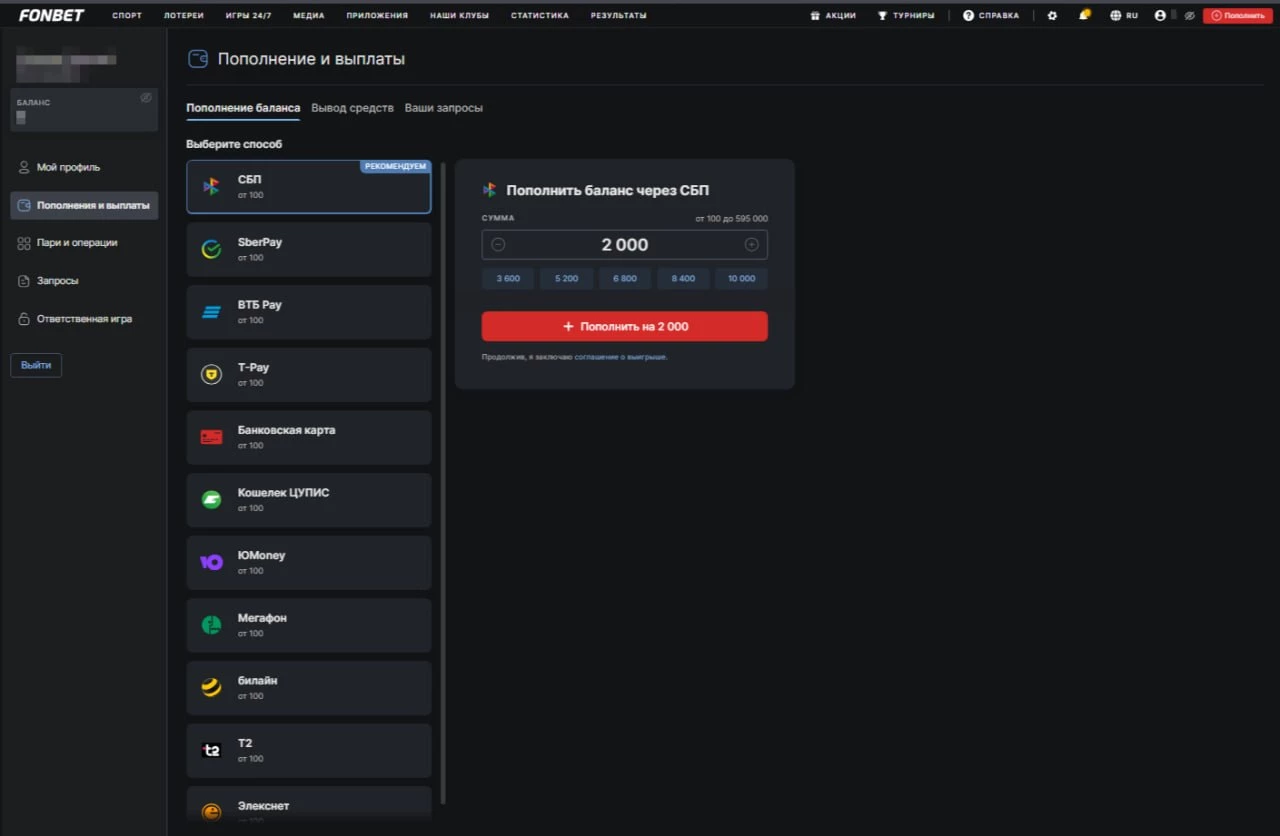Select T-Pay payment method

coord(308,375)
